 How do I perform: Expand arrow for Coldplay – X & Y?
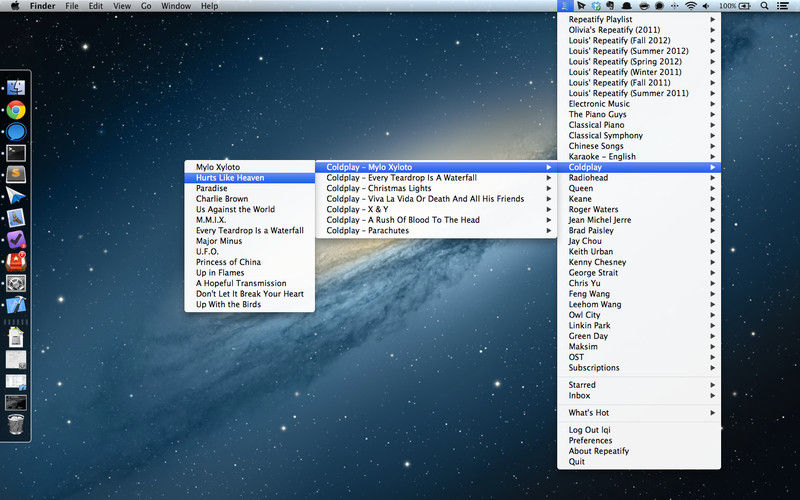549,209
